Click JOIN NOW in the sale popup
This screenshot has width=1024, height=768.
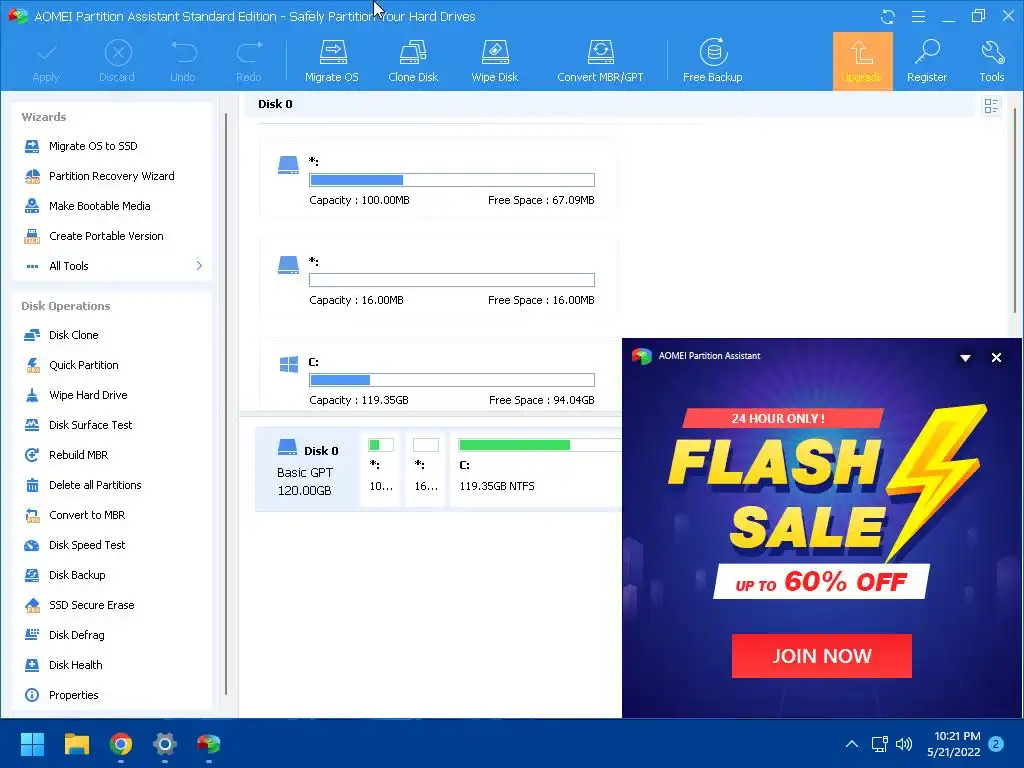click(x=822, y=656)
